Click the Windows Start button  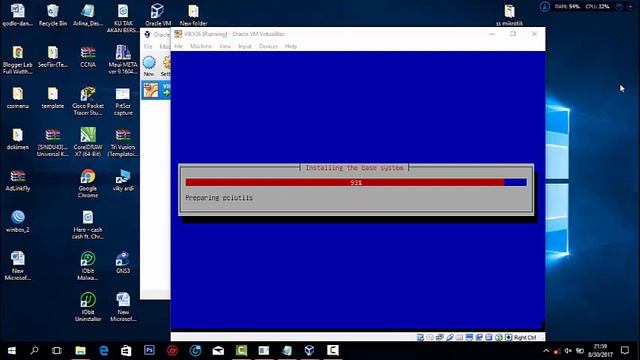pyautogui.click(x=11, y=351)
